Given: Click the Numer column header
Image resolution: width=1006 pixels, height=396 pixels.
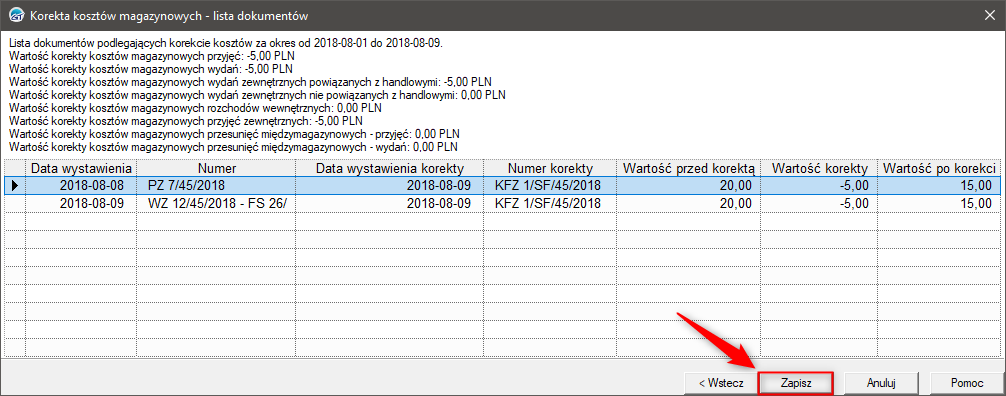Looking at the screenshot, I should pyautogui.click(x=217, y=168).
